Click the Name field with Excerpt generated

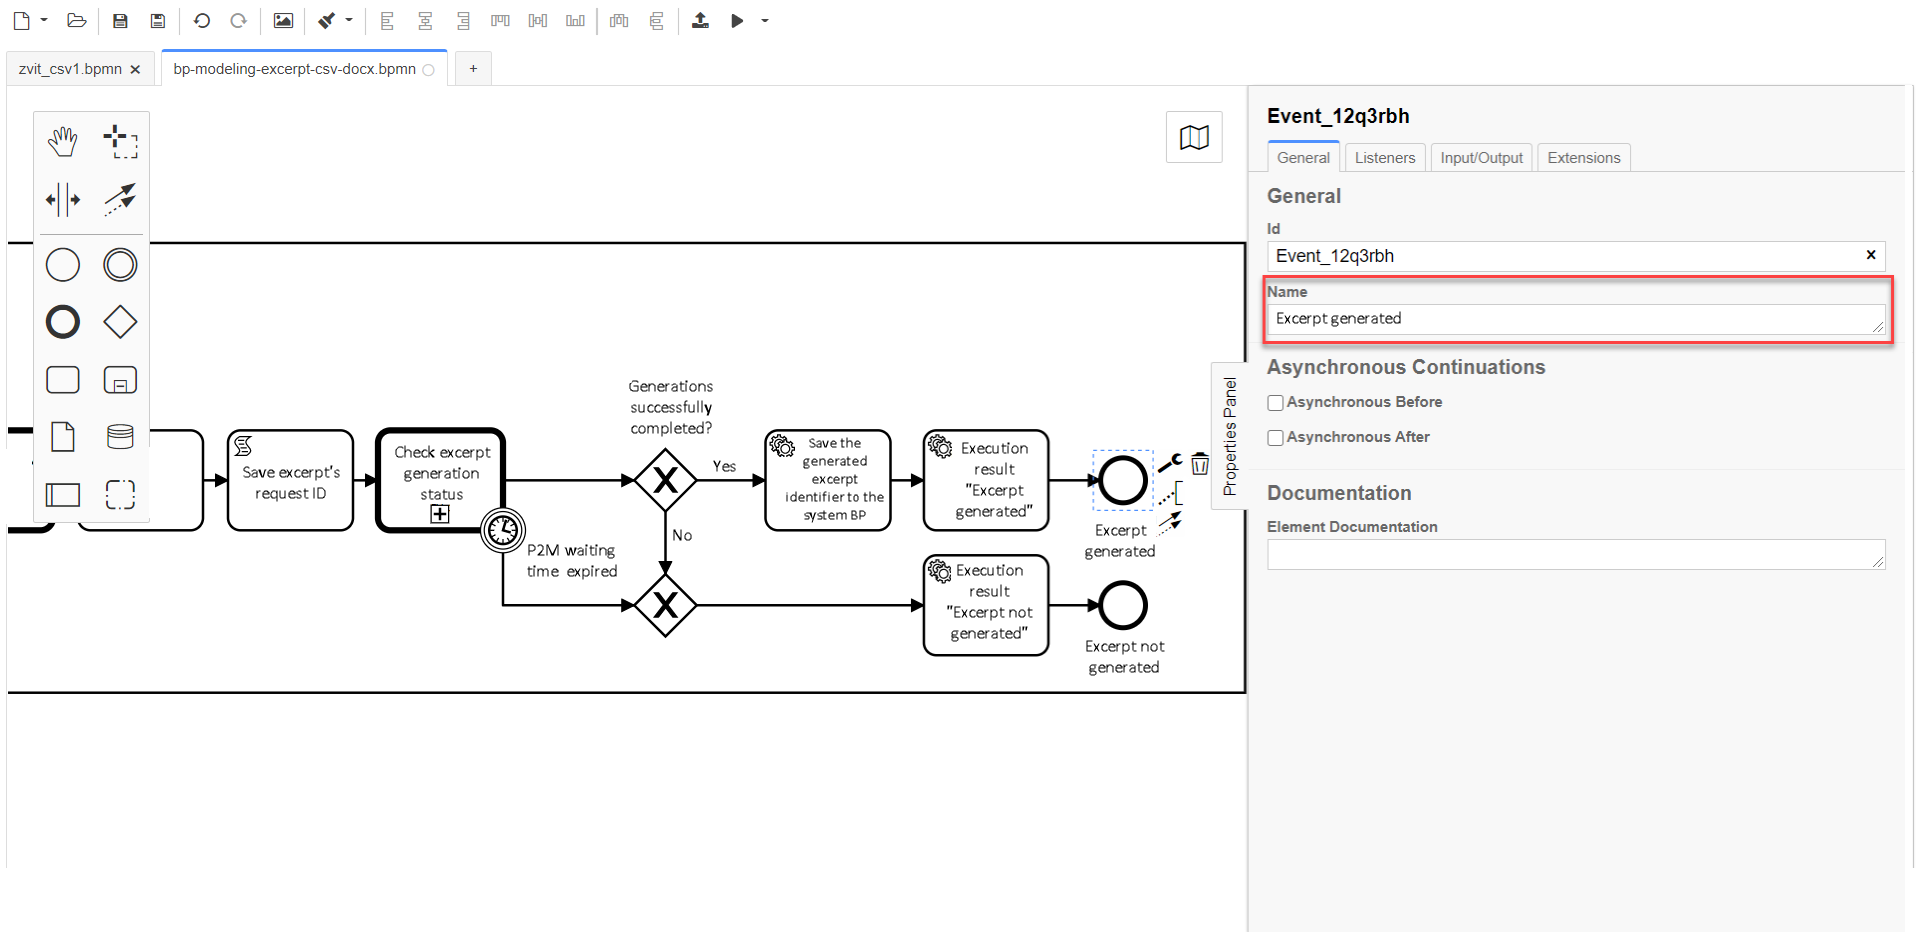1576,319
